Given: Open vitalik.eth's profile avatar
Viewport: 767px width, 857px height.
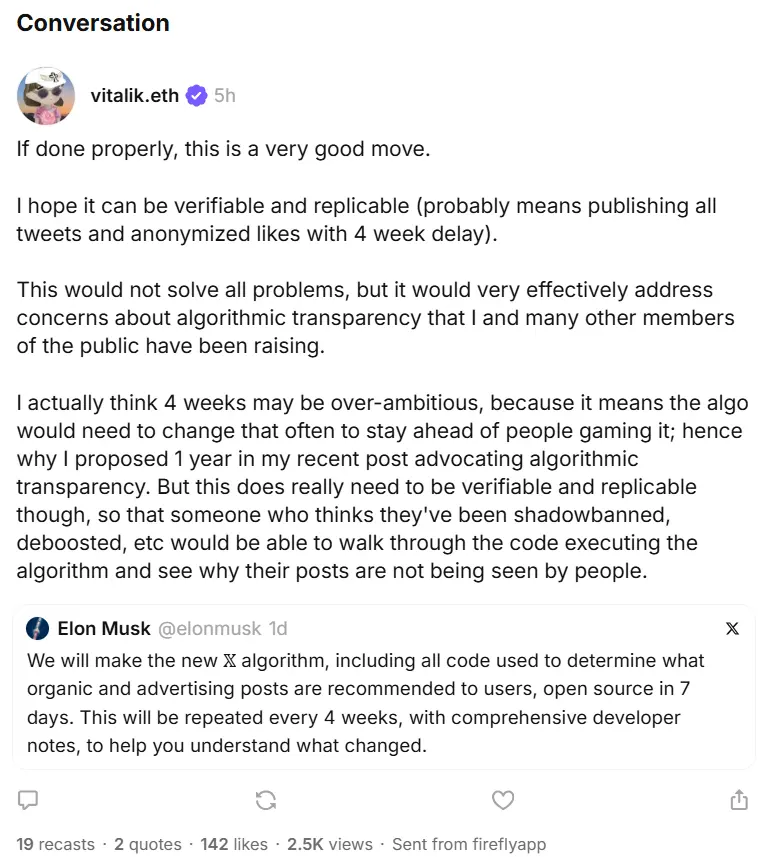Looking at the screenshot, I should pyautogui.click(x=46, y=96).
